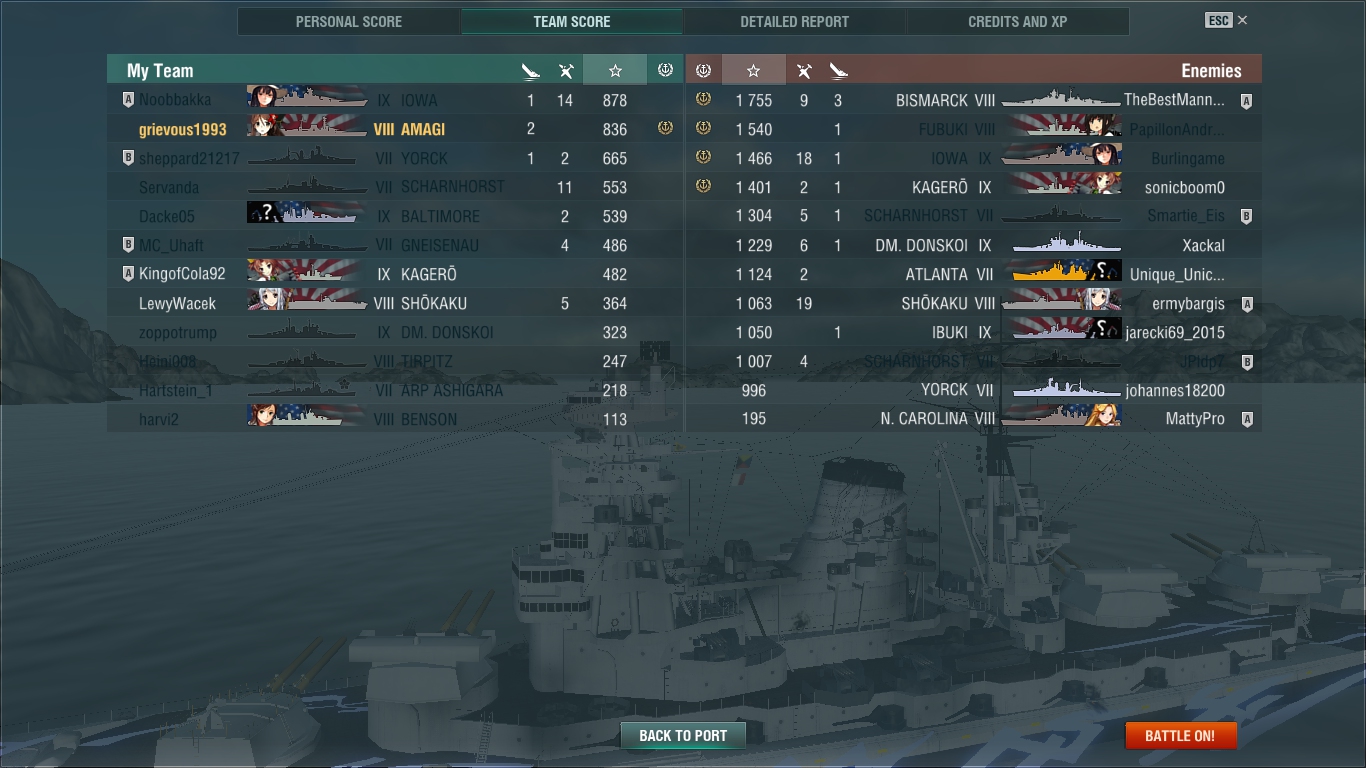Image resolution: width=1366 pixels, height=768 pixels.
Task: Sort Enemies by aircraft shot down icon
Action: [803, 70]
